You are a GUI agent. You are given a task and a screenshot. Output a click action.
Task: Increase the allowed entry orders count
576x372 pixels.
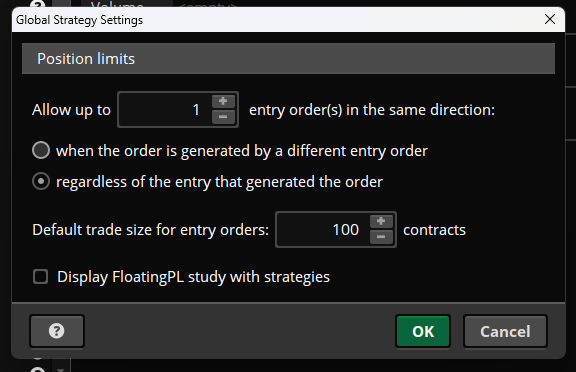pyautogui.click(x=223, y=101)
